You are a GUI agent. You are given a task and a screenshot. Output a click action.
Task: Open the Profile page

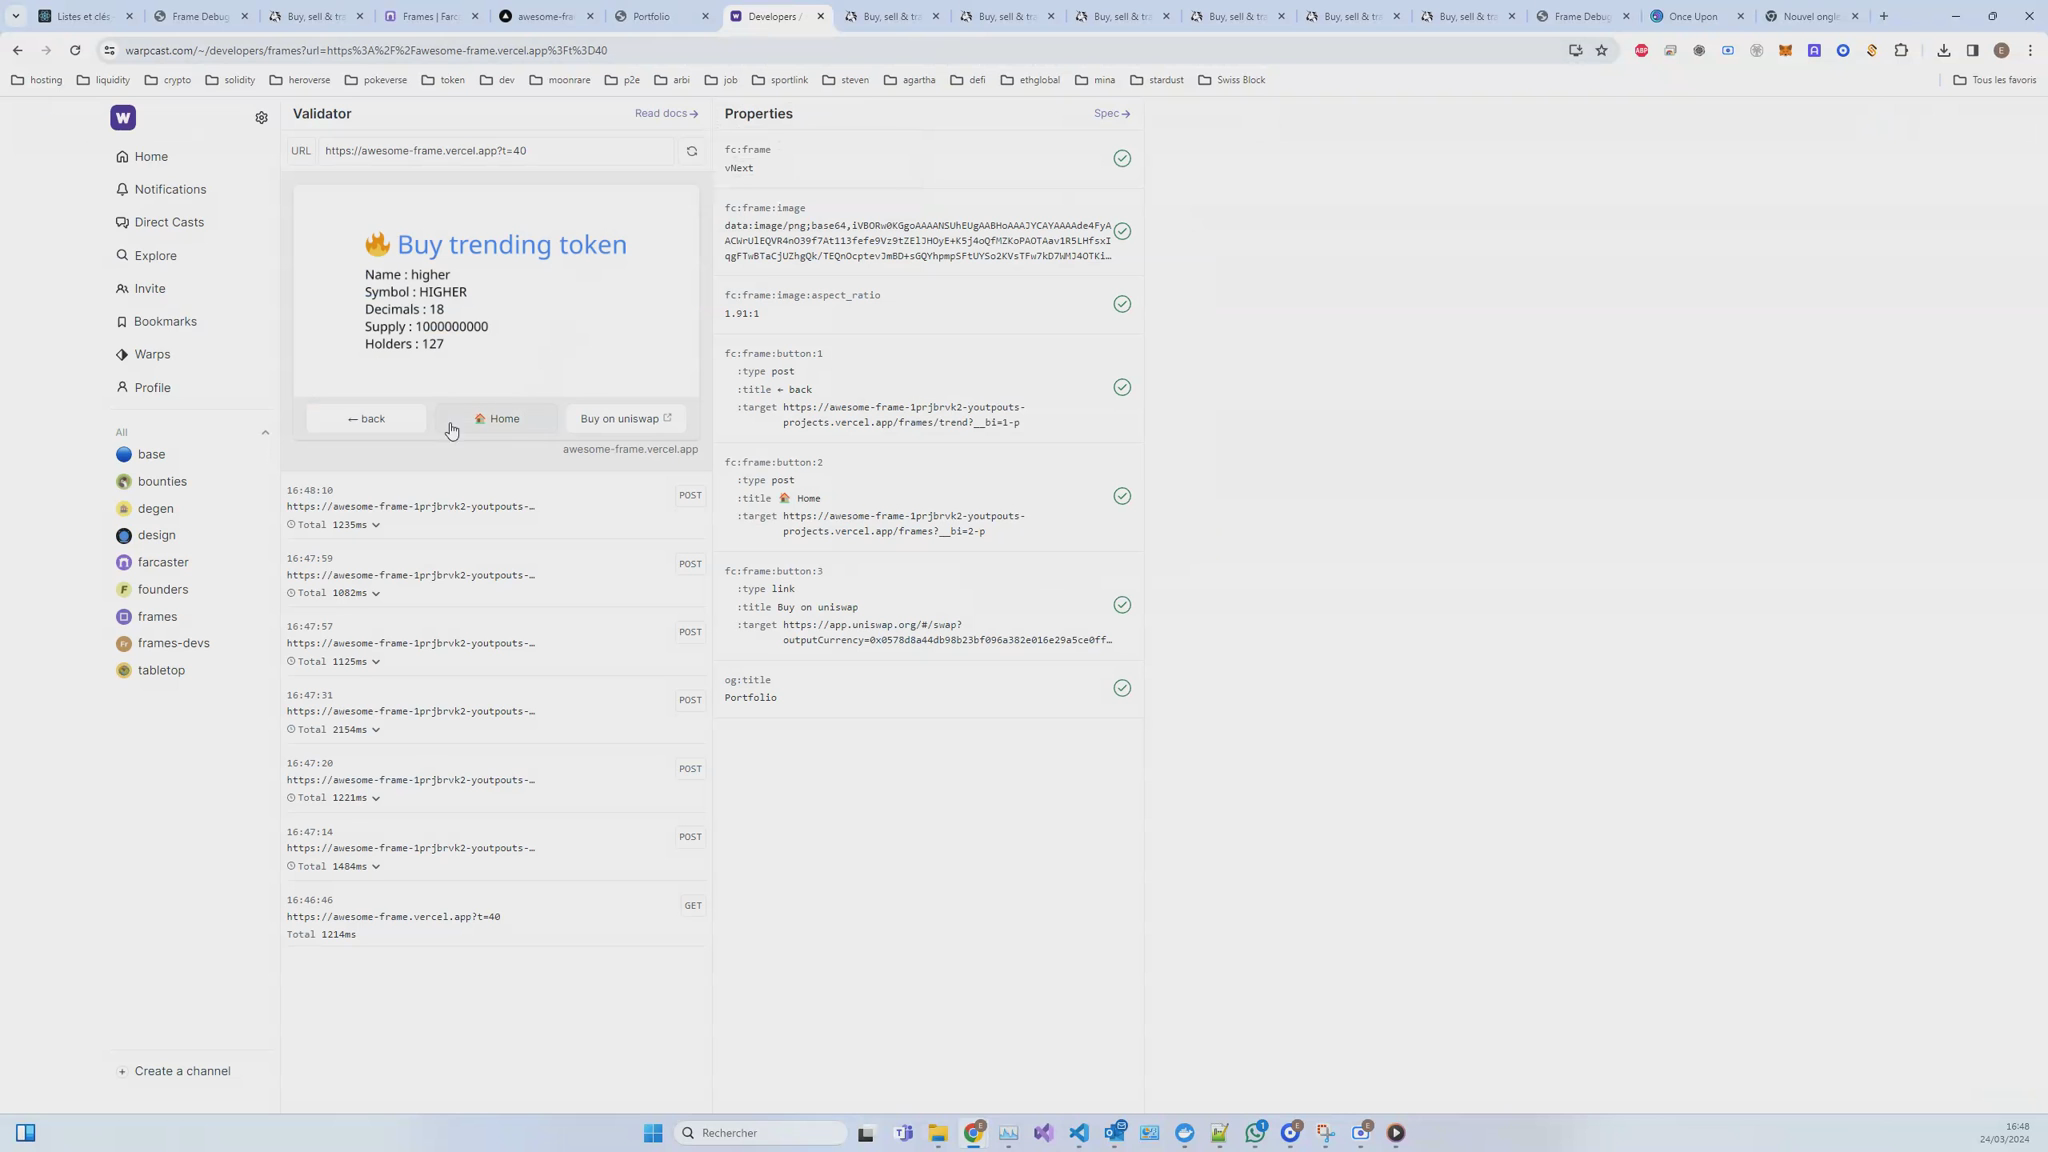tap(143, 388)
